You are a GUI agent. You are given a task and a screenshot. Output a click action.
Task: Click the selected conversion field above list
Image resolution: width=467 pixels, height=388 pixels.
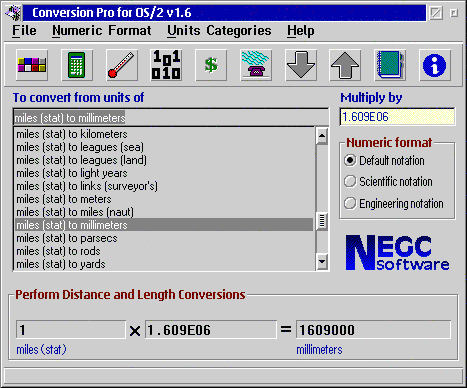pyautogui.click(x=171, y=118)
